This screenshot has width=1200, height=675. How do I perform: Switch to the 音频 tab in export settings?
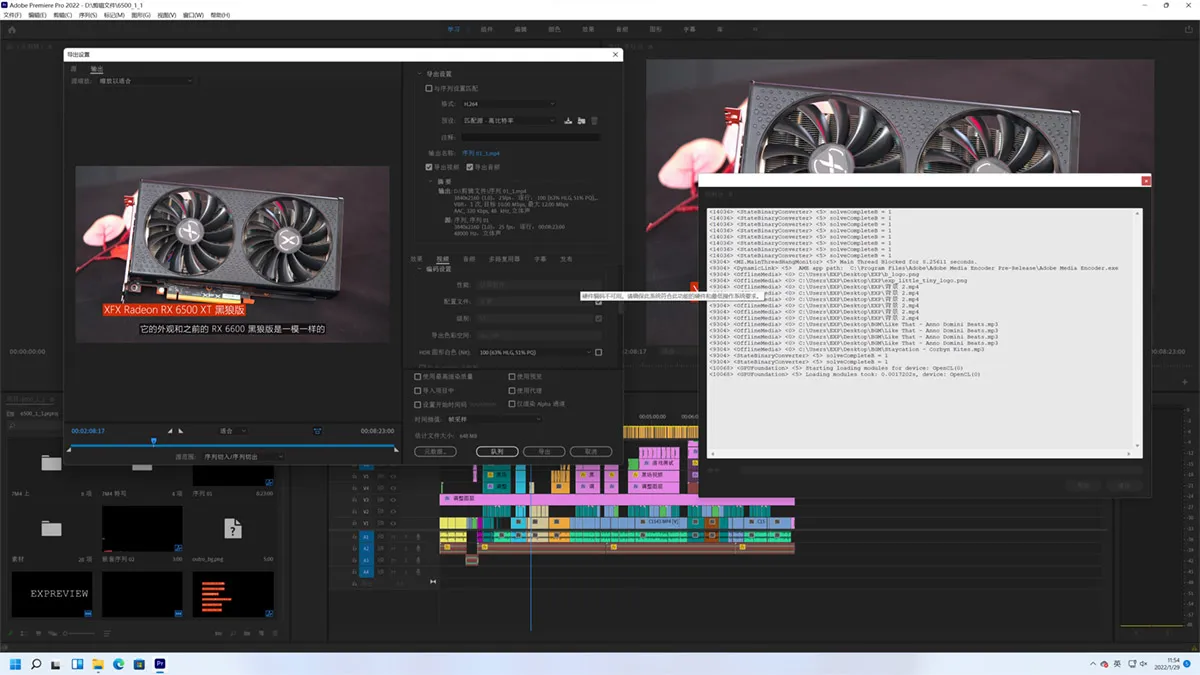(469, 259)
